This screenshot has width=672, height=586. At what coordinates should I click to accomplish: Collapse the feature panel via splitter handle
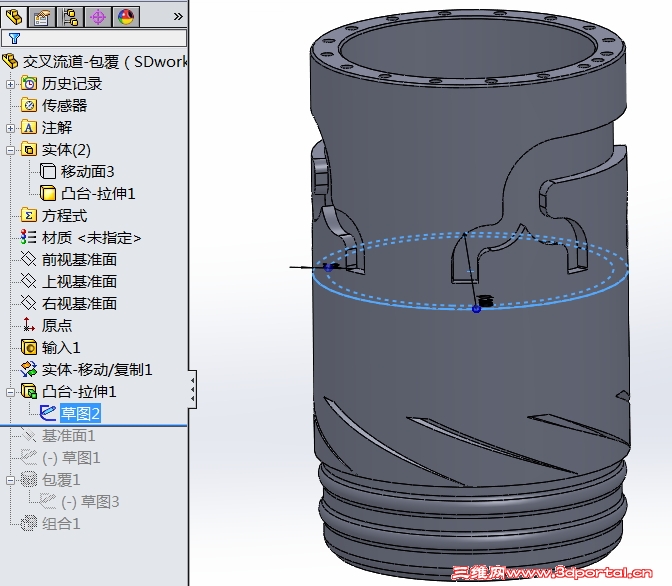[x=192, y=389]
